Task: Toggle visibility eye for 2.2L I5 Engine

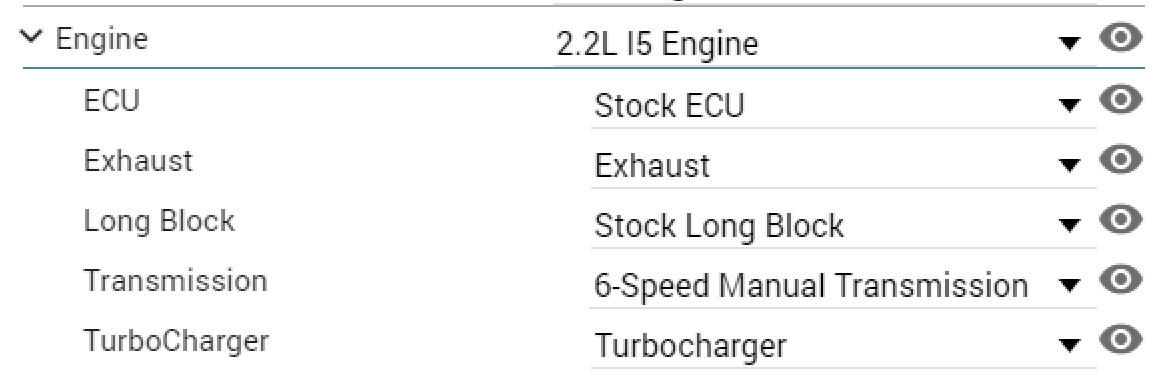Action: 1121,38
